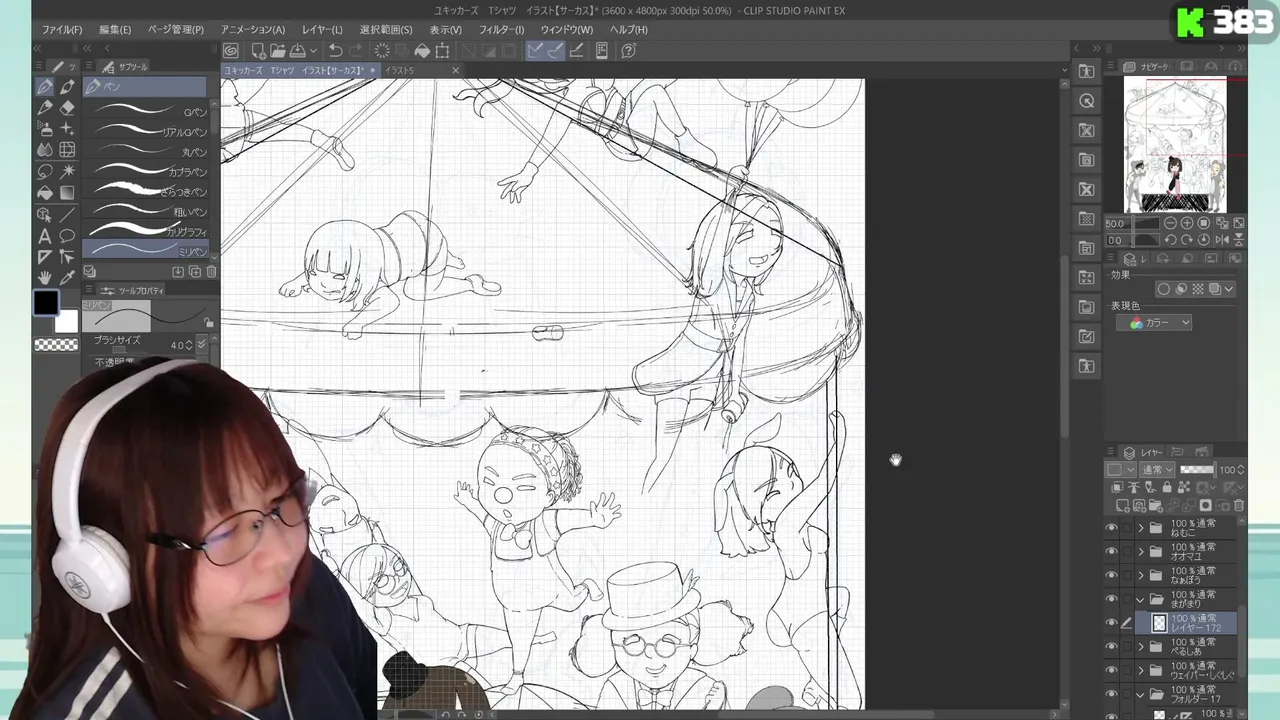Open the Clip Studio support help icon
Image resolution: width=1280 pixels, height=720 pixels.
coord(629,51)
